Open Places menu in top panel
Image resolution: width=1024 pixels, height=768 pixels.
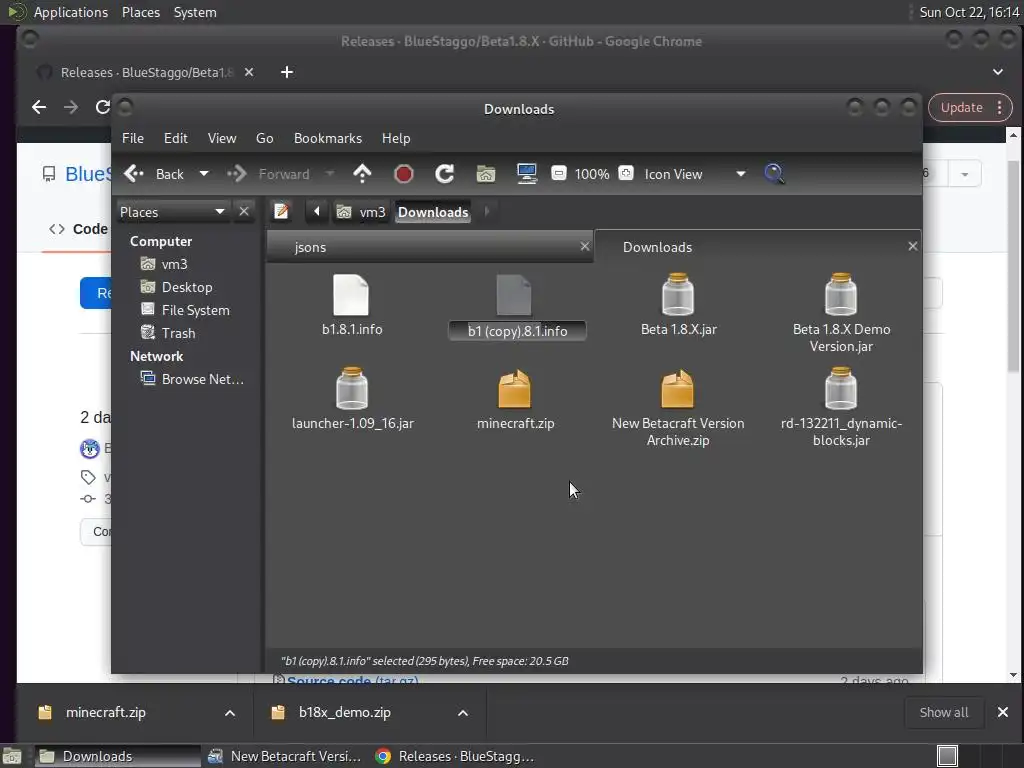(x=140, y=12)
